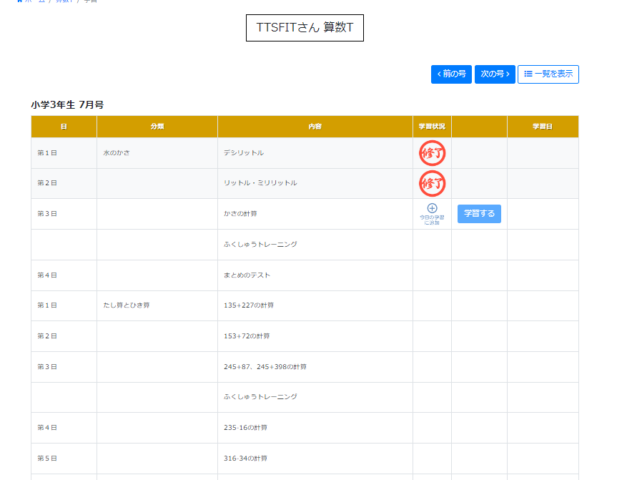Click the 内容 column header
617x480 pixels.
[x=315, y=126]
